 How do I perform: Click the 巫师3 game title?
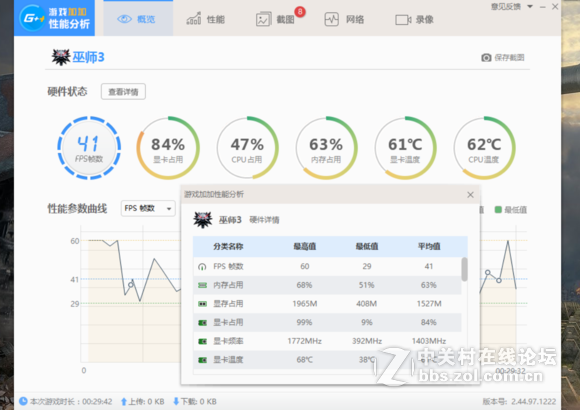point(88,57)
